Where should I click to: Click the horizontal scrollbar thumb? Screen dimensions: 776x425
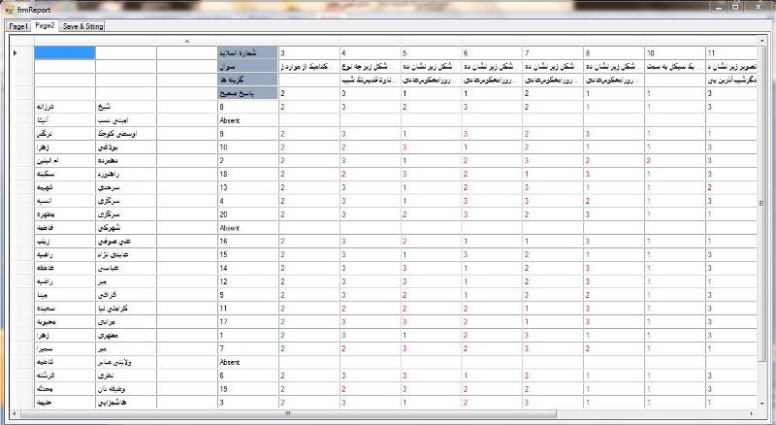point(290,412)
